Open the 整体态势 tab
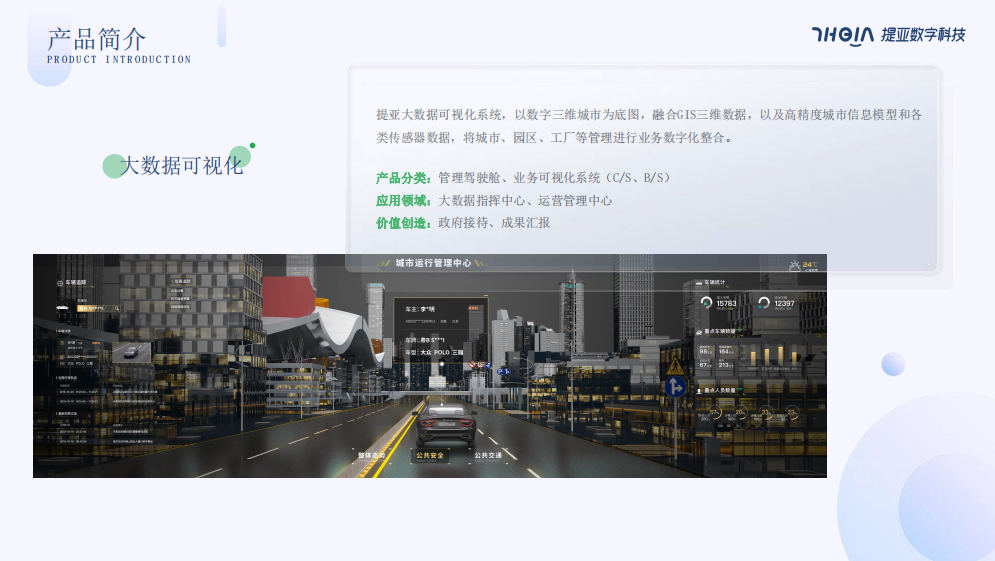 (x=371, y=455)
